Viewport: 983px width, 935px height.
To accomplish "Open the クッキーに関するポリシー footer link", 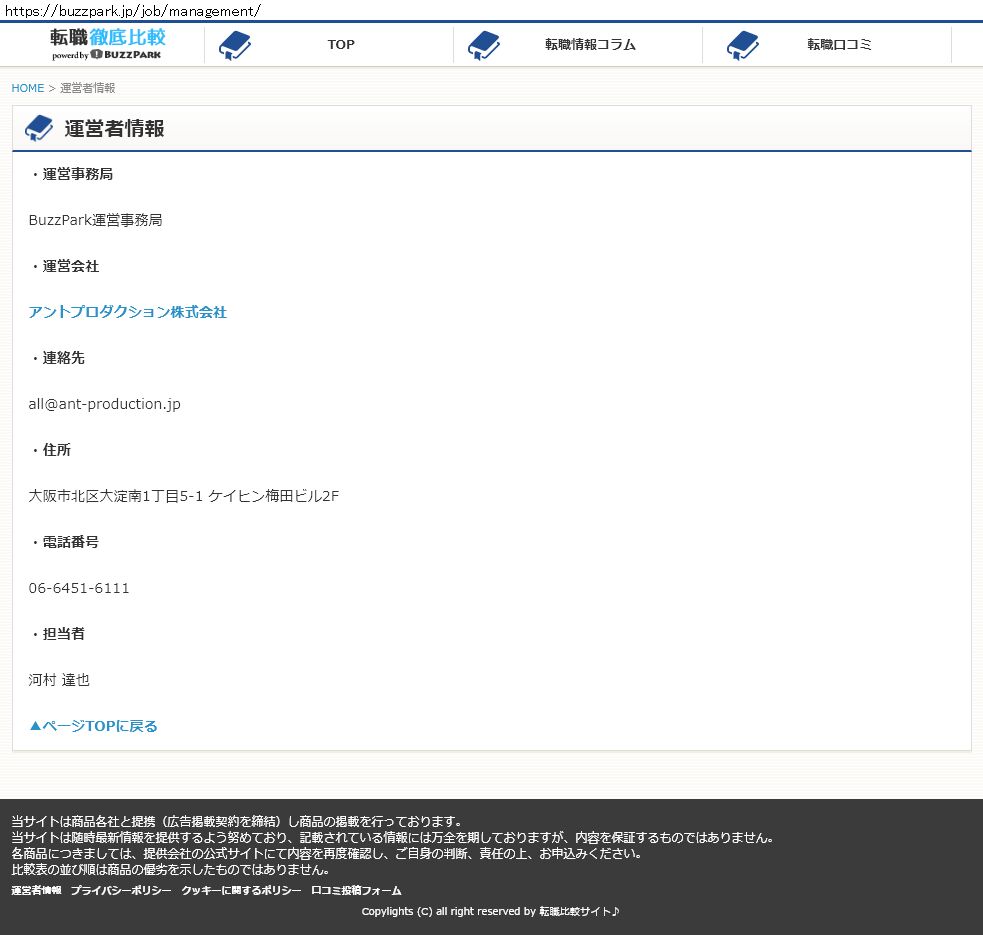I will 241,890.
